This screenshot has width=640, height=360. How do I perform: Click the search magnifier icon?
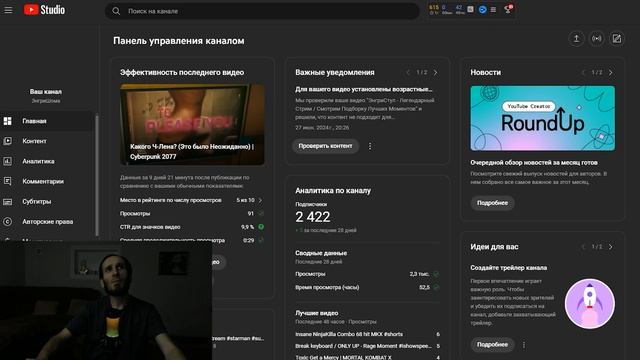116,11
